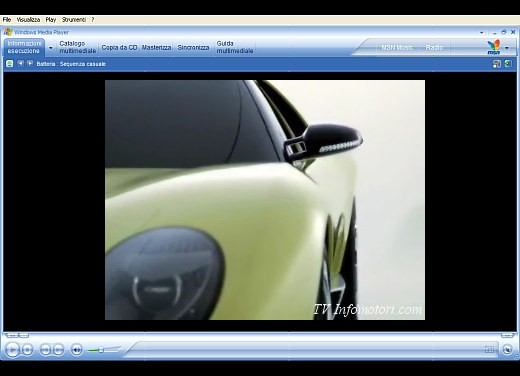Open the Sincronizza tab

click(x=193, y=47)
